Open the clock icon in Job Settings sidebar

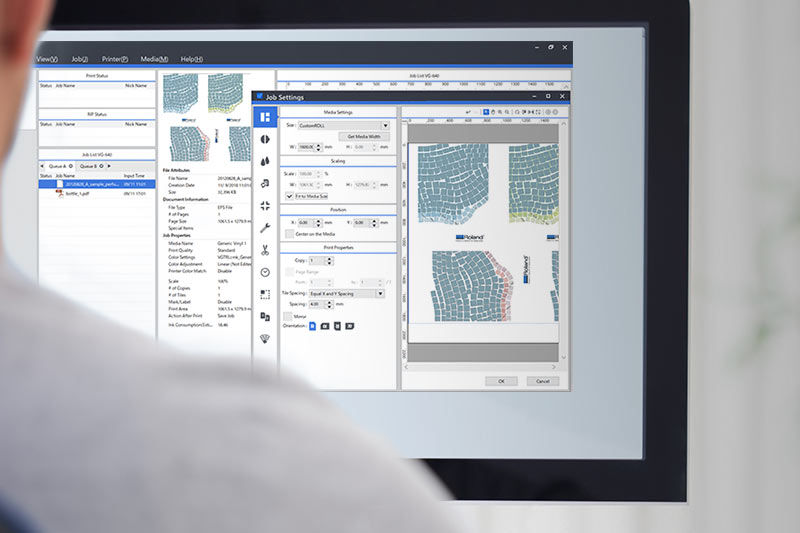[265, 272]
